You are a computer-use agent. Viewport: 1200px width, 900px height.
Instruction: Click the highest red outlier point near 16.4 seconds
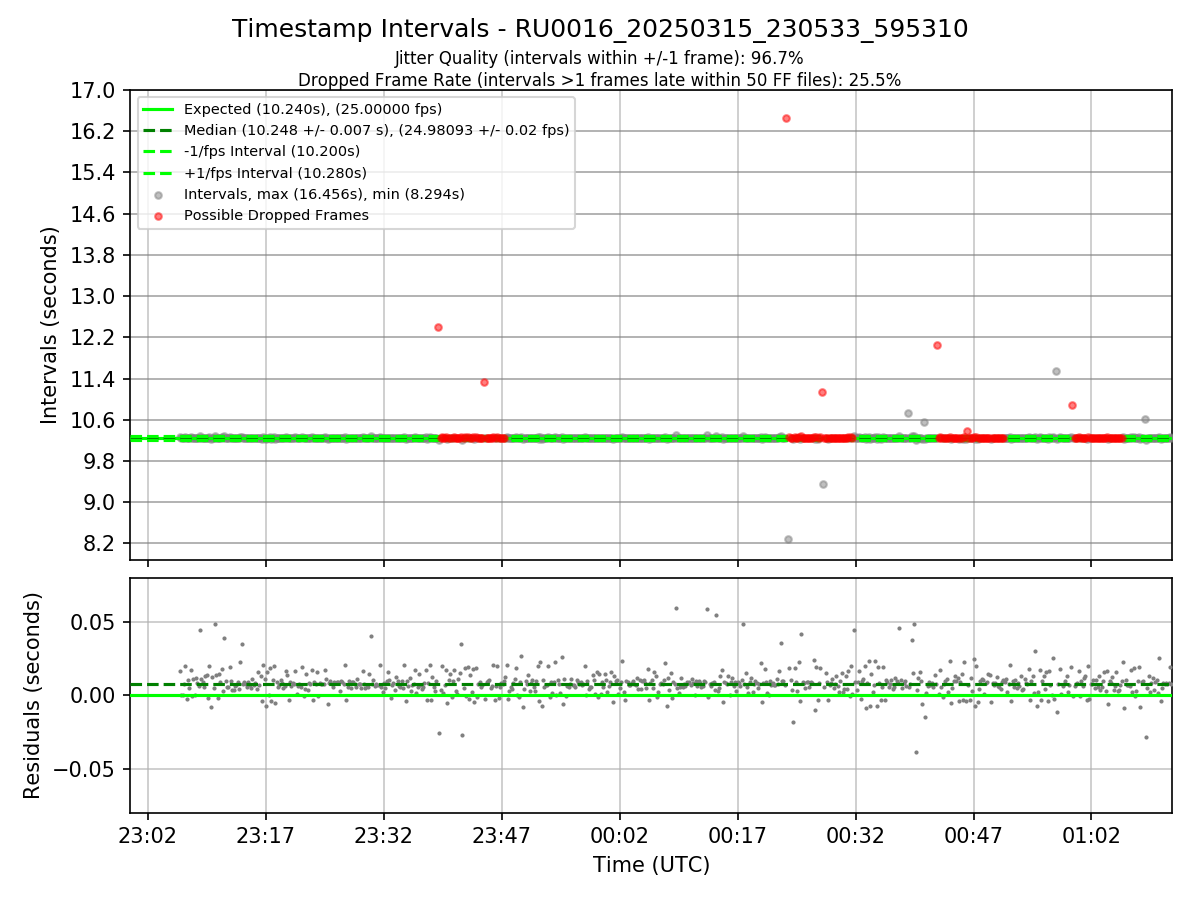point(786,118)
